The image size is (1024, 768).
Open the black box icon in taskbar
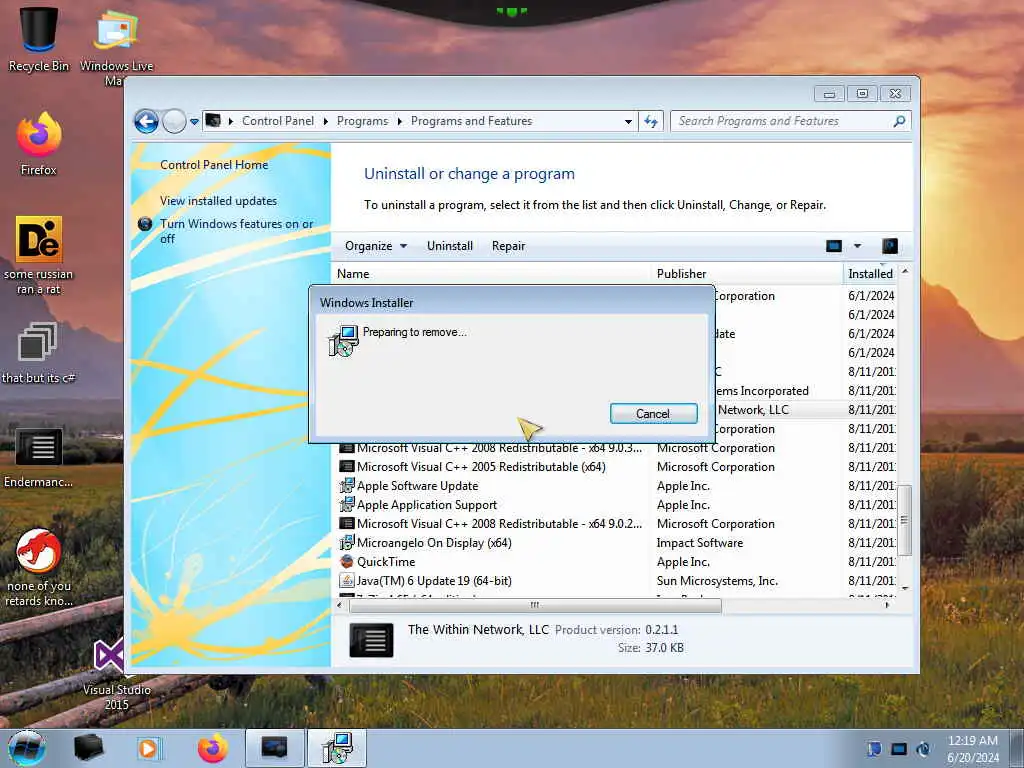(89, 748)
